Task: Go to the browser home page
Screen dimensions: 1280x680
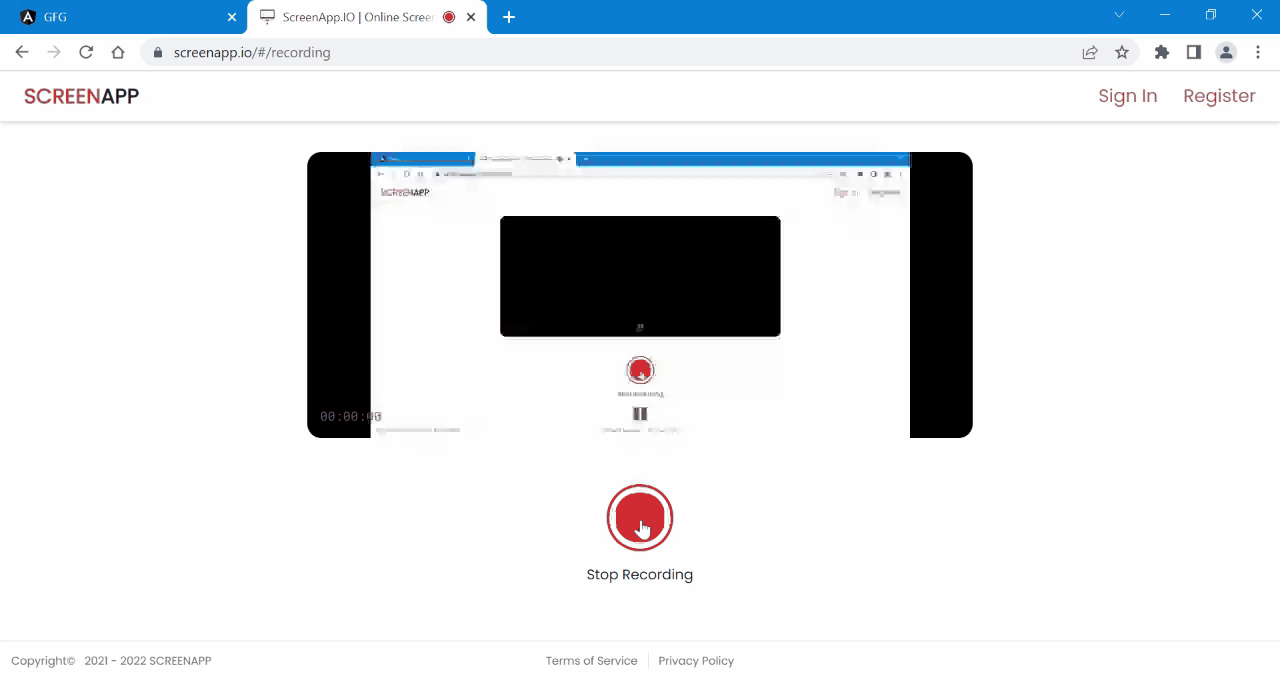Action: (118, 52)
